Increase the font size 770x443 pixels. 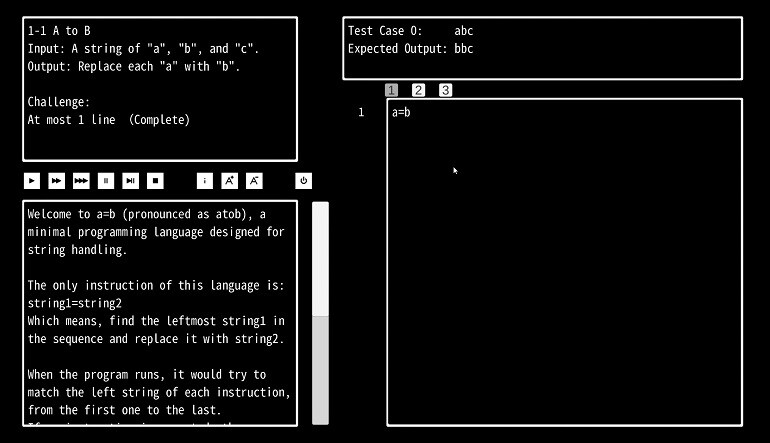pos(229,181)
